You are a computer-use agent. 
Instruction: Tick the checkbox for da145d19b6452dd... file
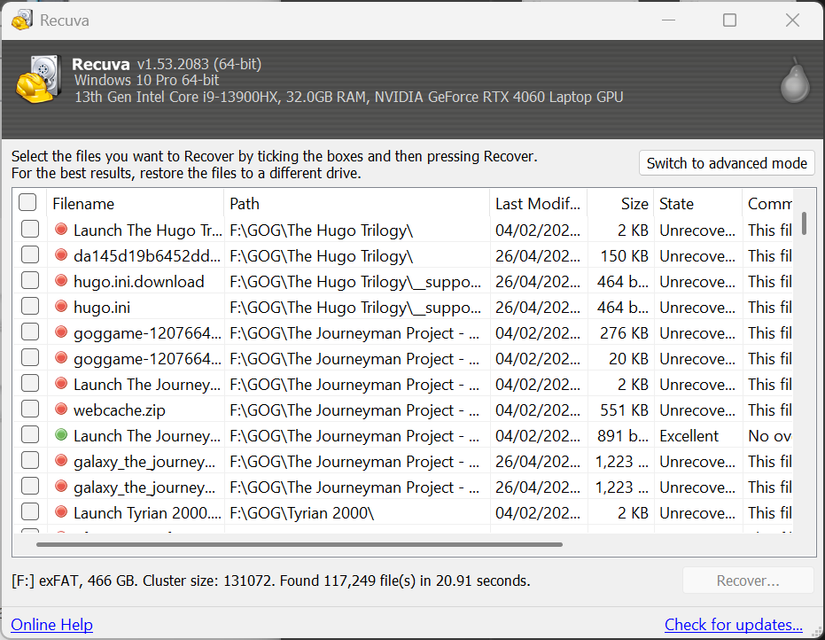click(x=30, y=255)
